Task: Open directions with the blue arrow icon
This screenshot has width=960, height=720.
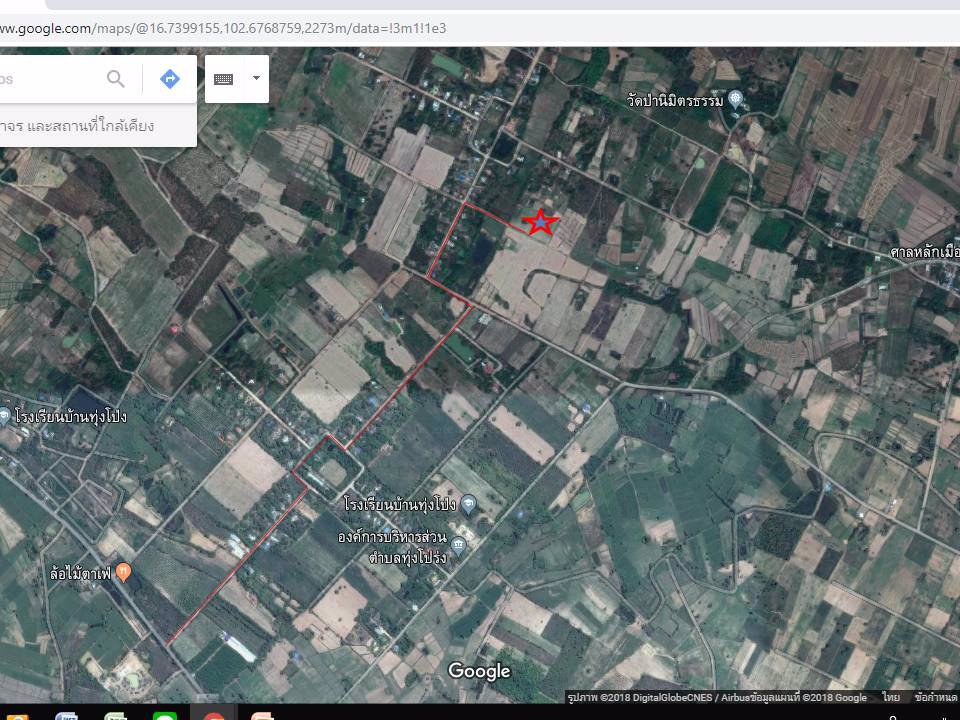Action: click(x=170, y=79)
